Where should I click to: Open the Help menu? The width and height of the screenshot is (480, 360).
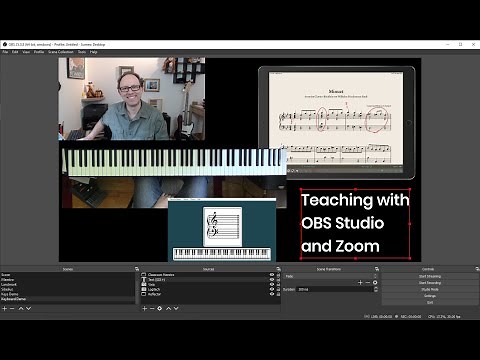click(x=94, y=52)
